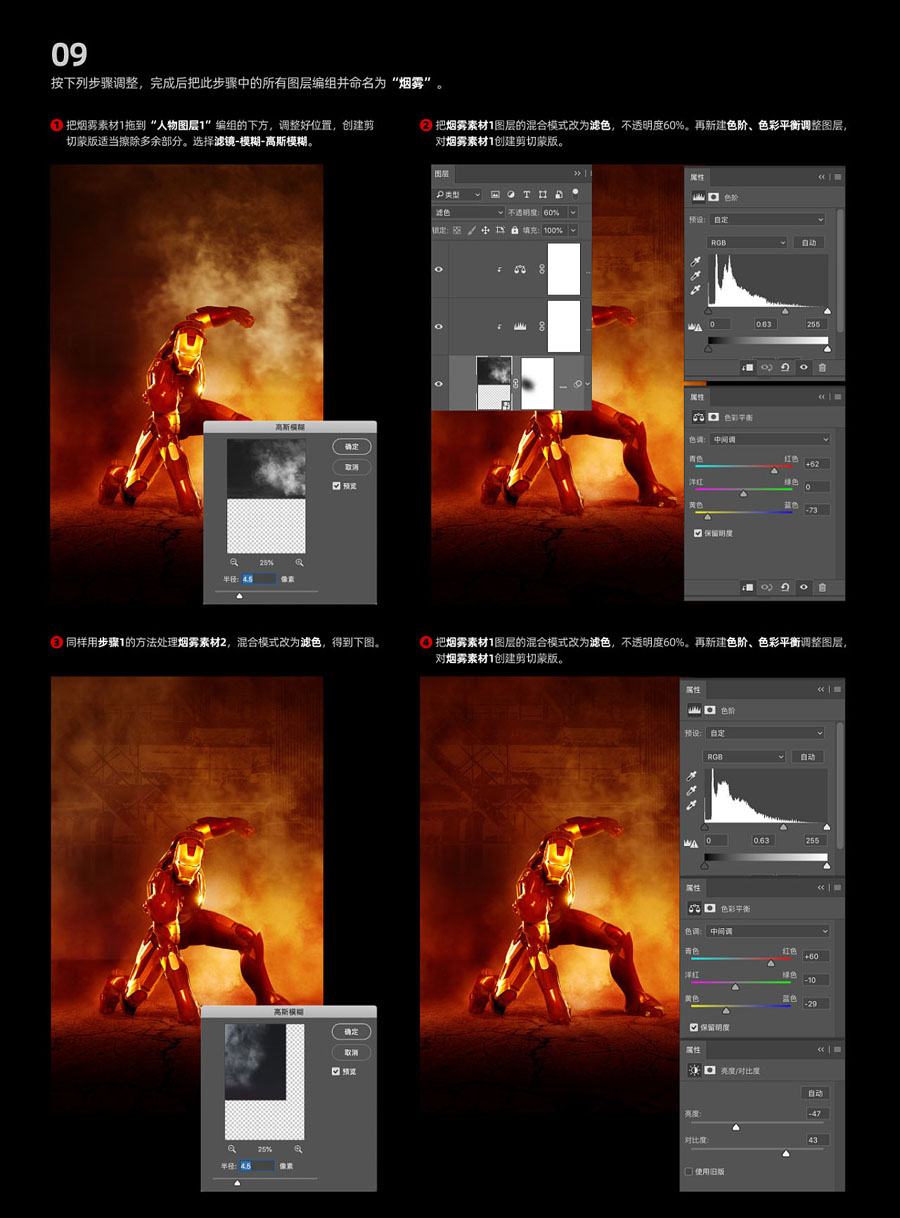Uncheck 保留明度 in the +62 color balance panel
900x1218 pixels.
[x=698, y=533]
